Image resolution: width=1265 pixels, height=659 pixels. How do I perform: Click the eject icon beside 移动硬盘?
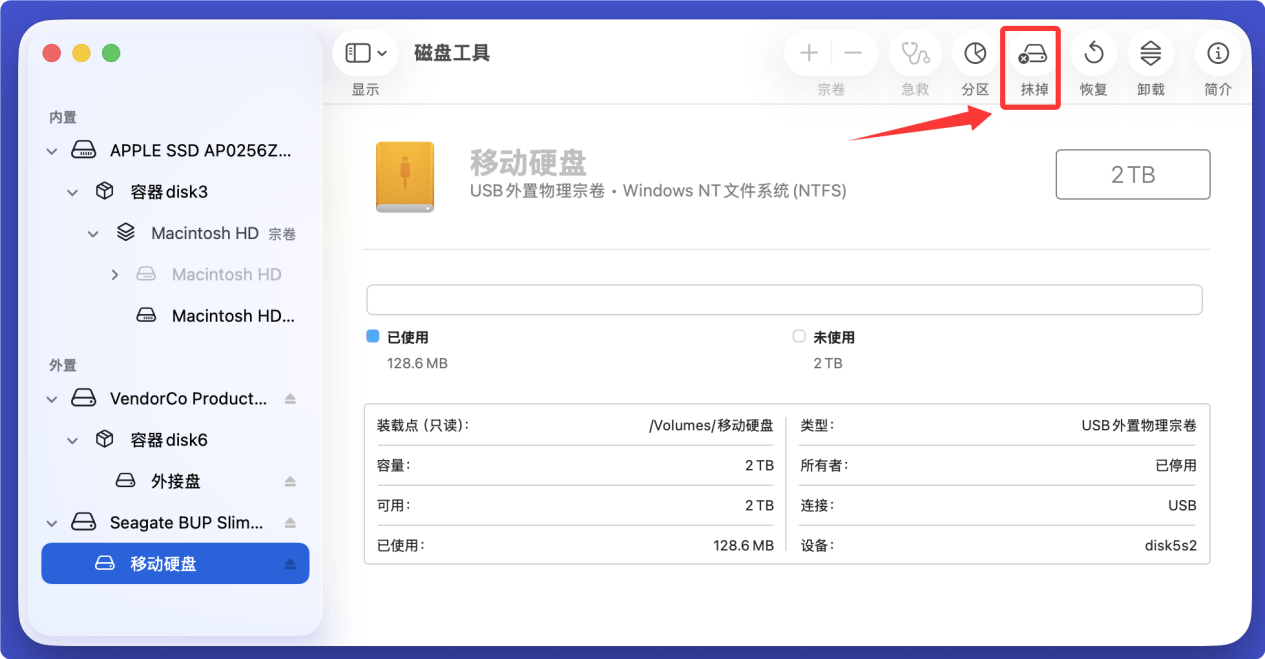point(292,563)
